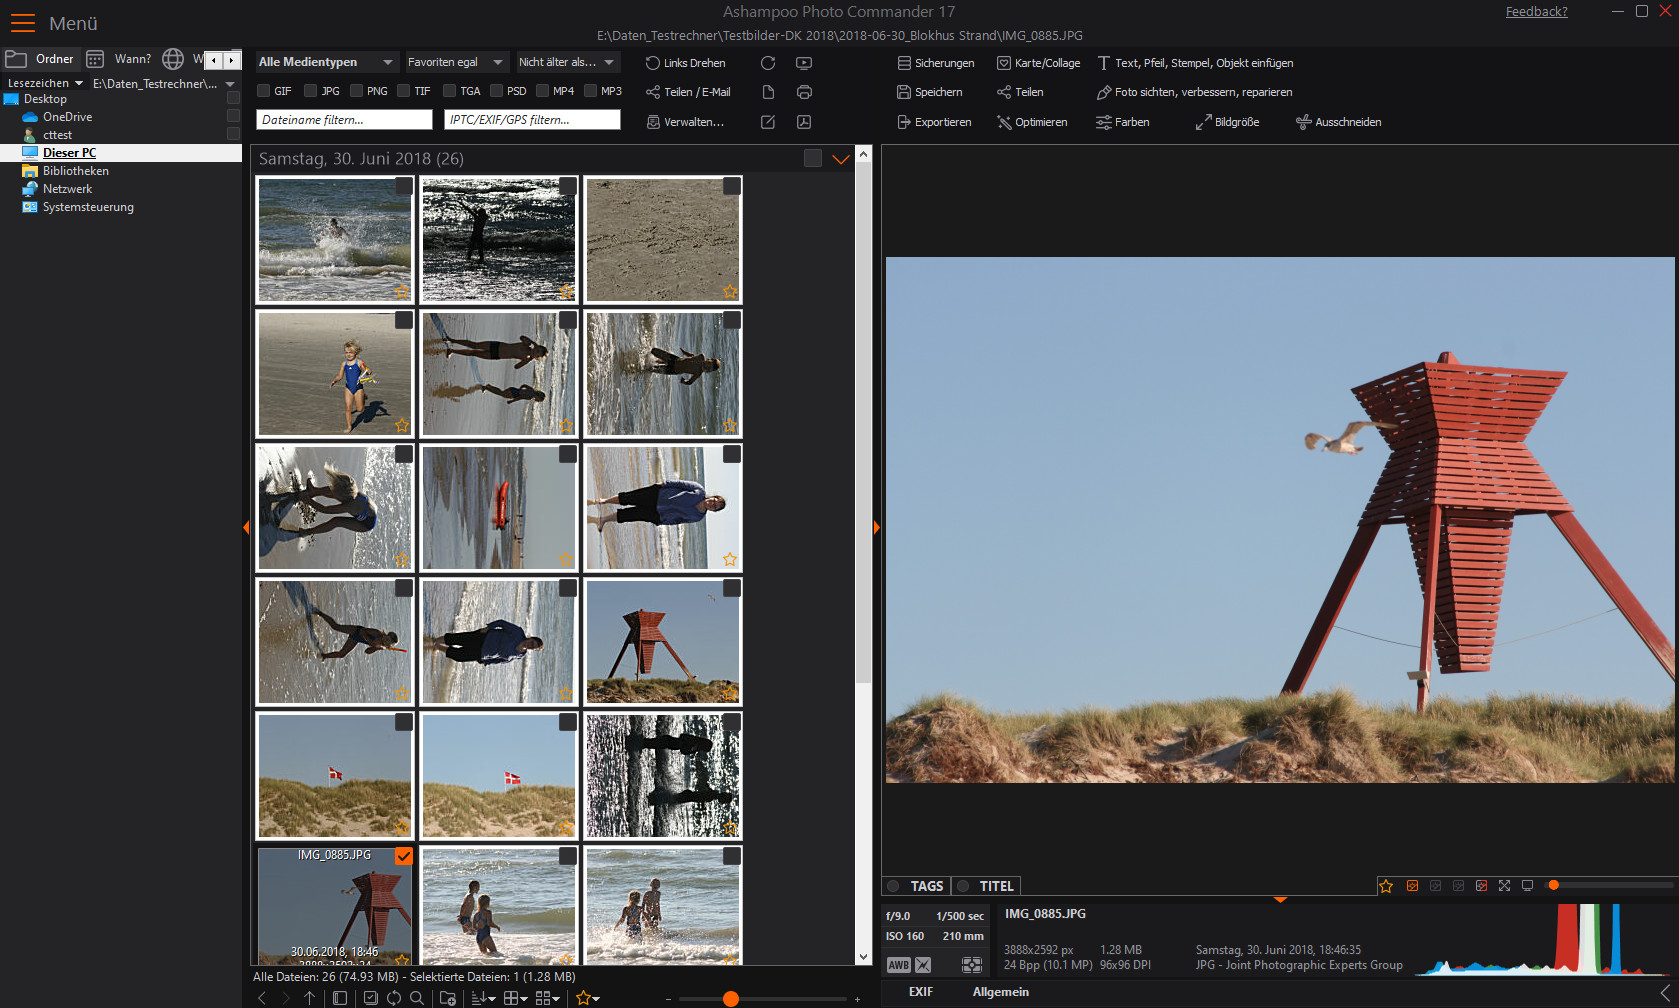Click the Bildgröße resize icon
1679x1008 pixels.
click(1204, 122)
